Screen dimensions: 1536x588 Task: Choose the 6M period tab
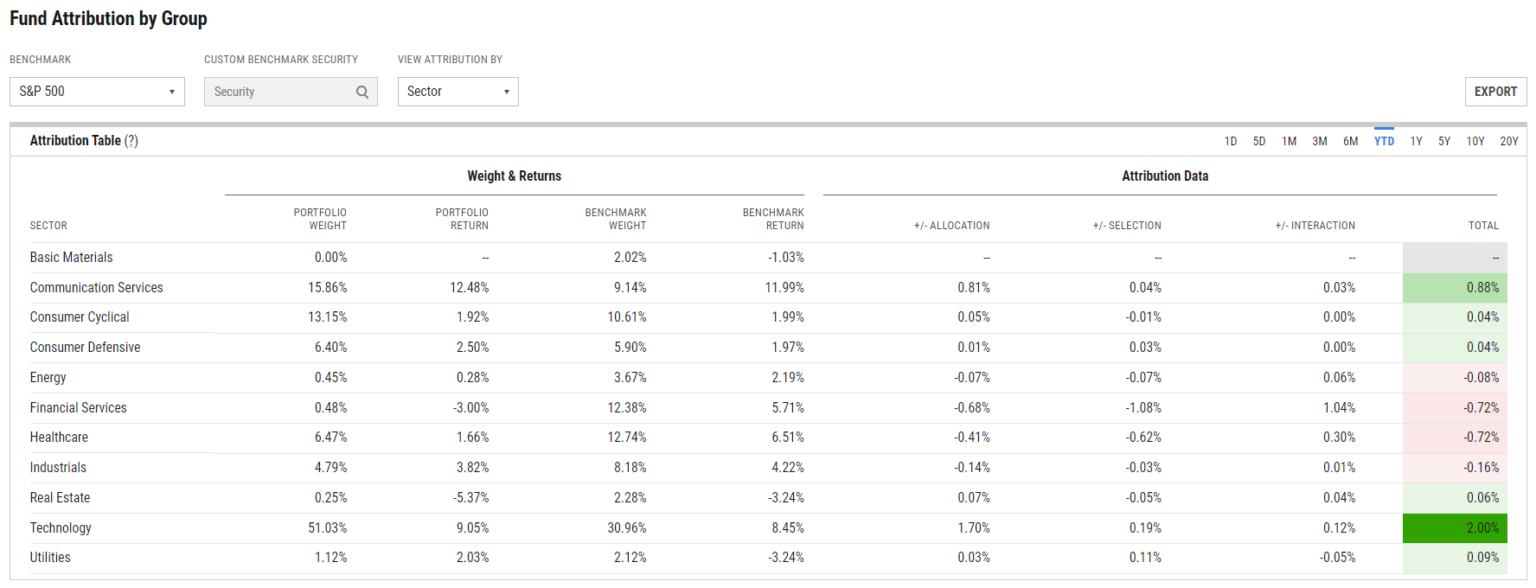coord(1352,141)
